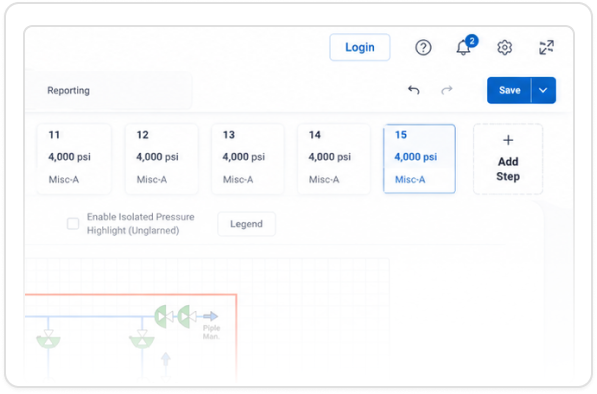
Task: Click the faded upward arrow symbol in diagram
Action: click(x=166, y=359)
